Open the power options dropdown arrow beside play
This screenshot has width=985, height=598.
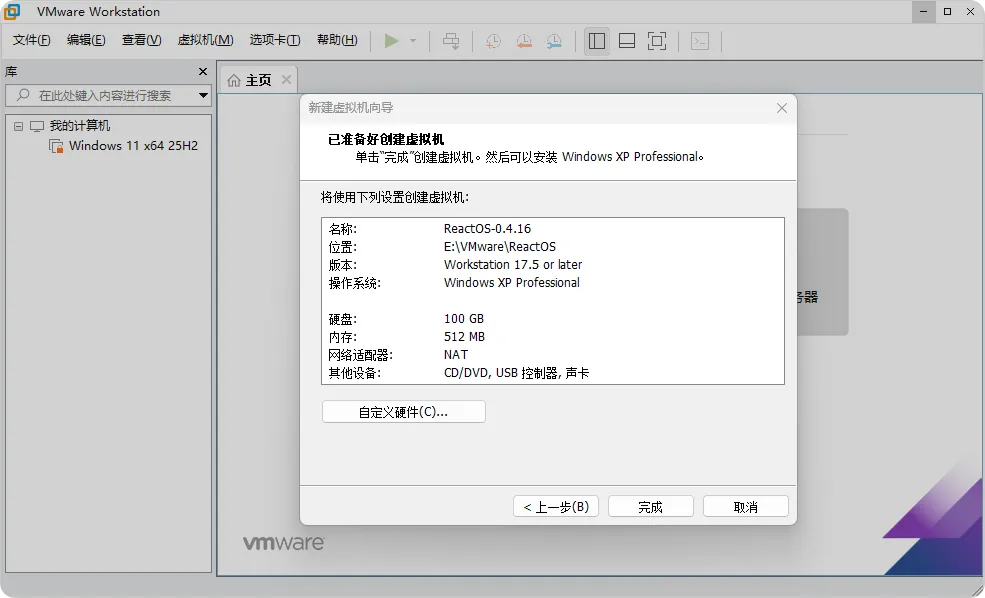click(x=413, y=41)
